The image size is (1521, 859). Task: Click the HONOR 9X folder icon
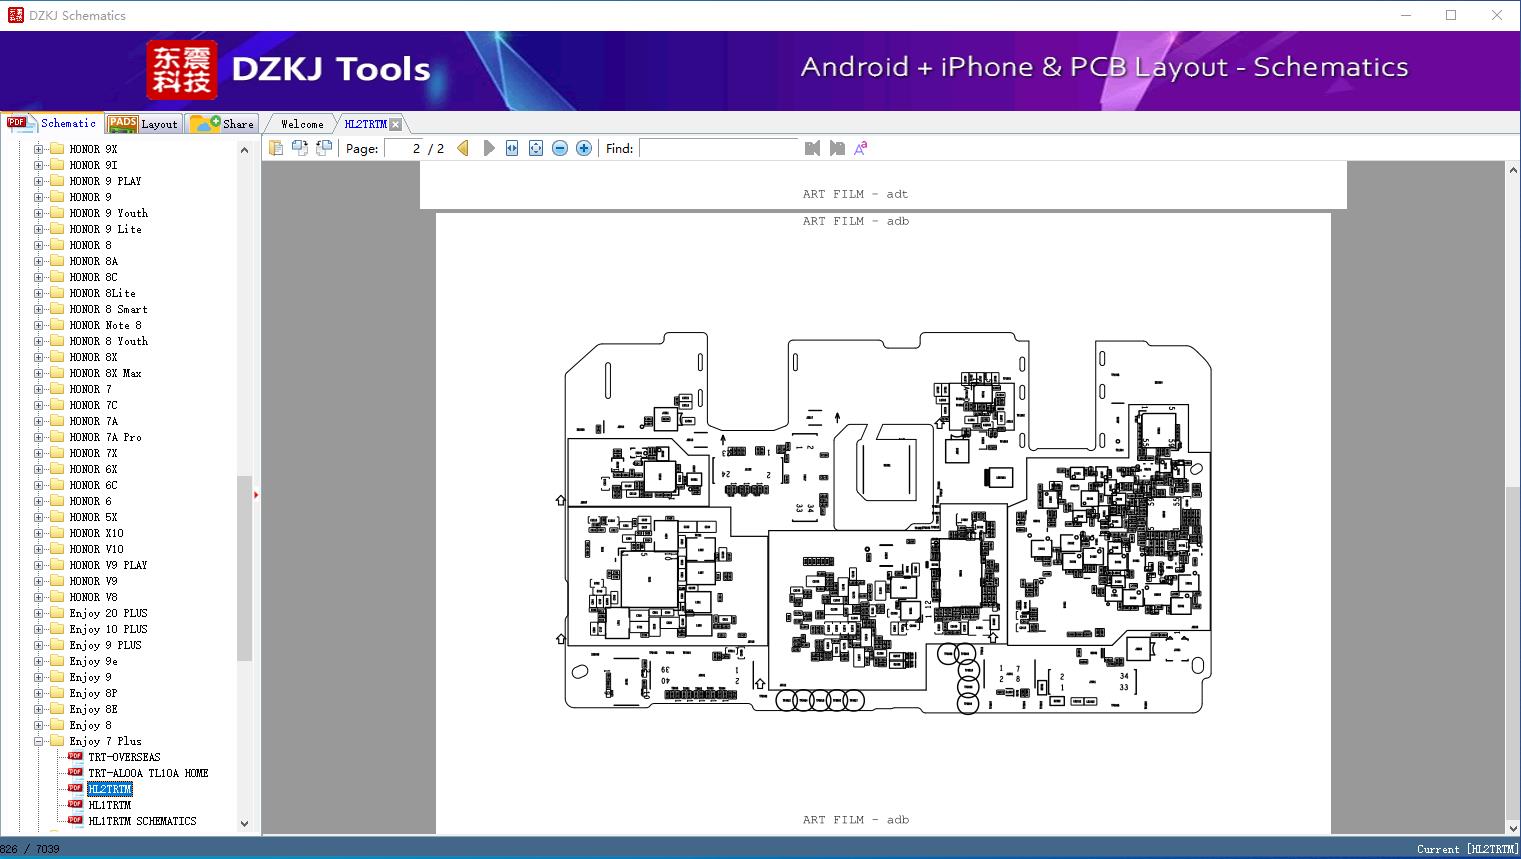tap(57, 149)
